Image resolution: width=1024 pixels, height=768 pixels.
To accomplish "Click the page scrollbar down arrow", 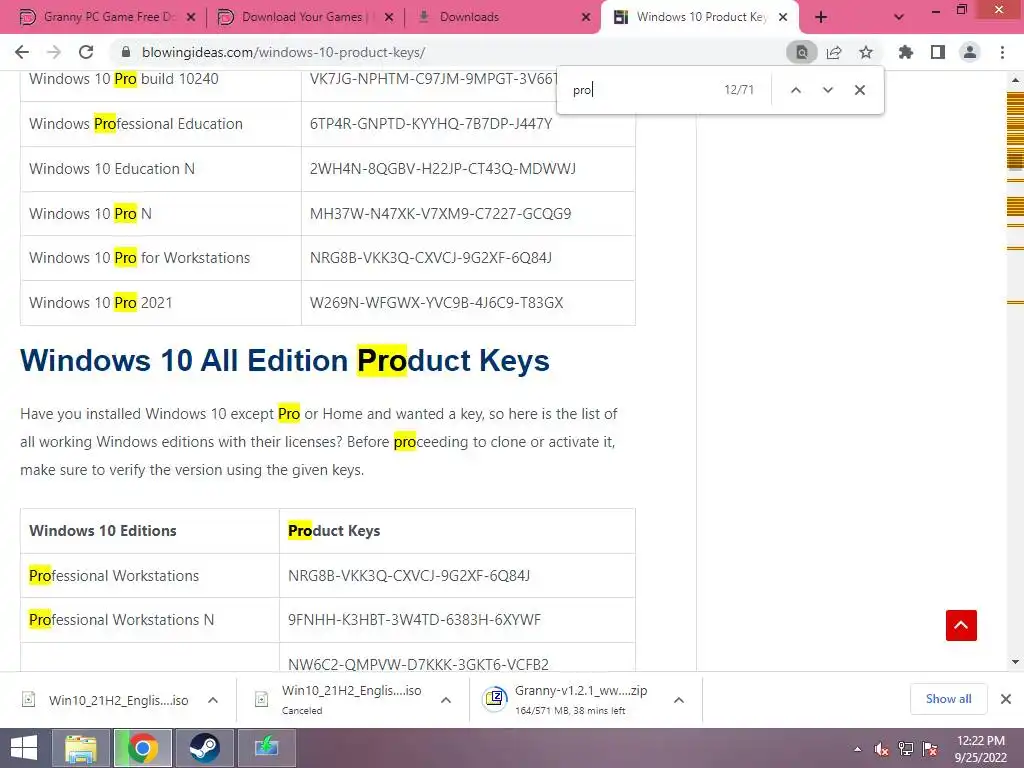I will point(1015,662).
